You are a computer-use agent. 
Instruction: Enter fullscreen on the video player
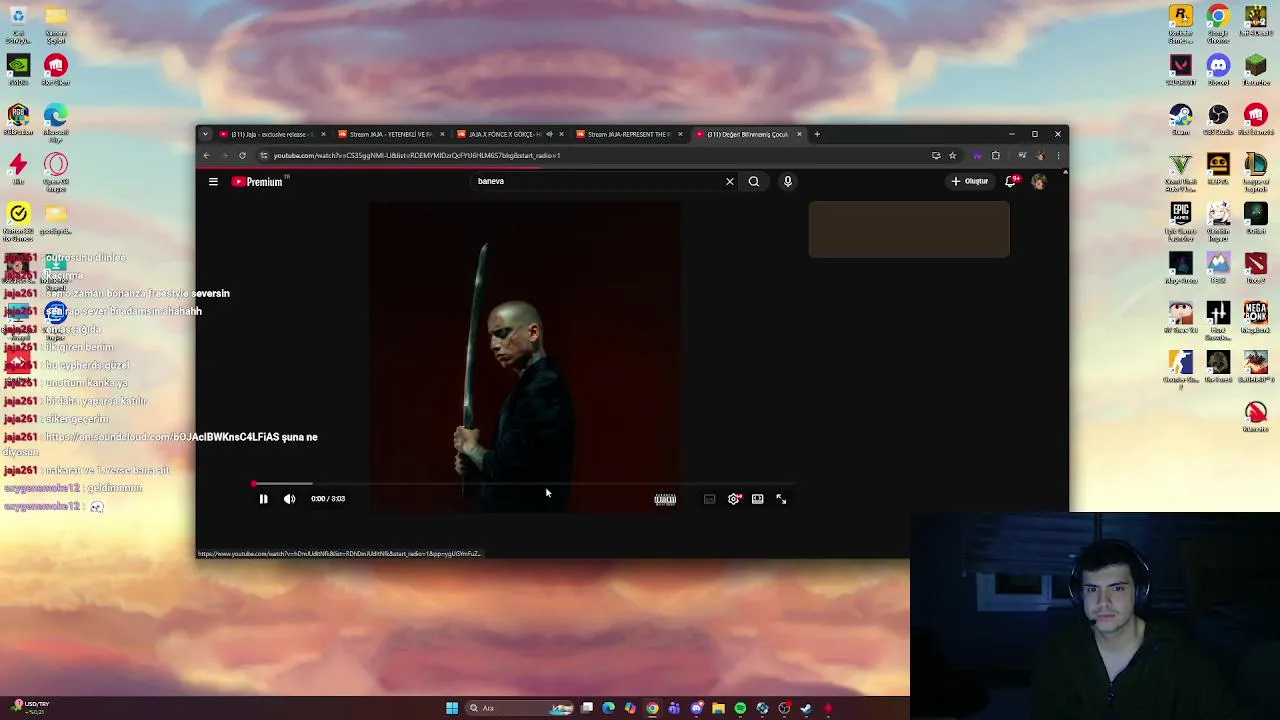click(x=781, y=499)
